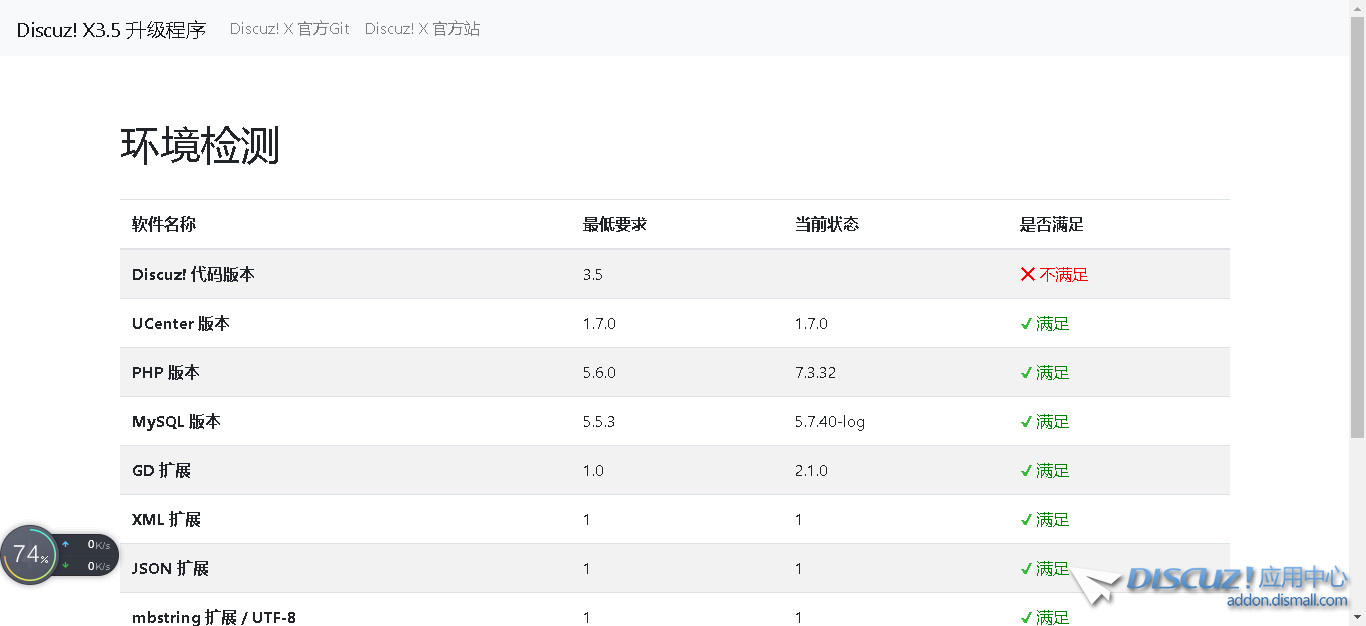Click the 满足 status in the XML 扩展 row
The height and width of the screenshot is (626, 1366).
[x=1053, y=519]
